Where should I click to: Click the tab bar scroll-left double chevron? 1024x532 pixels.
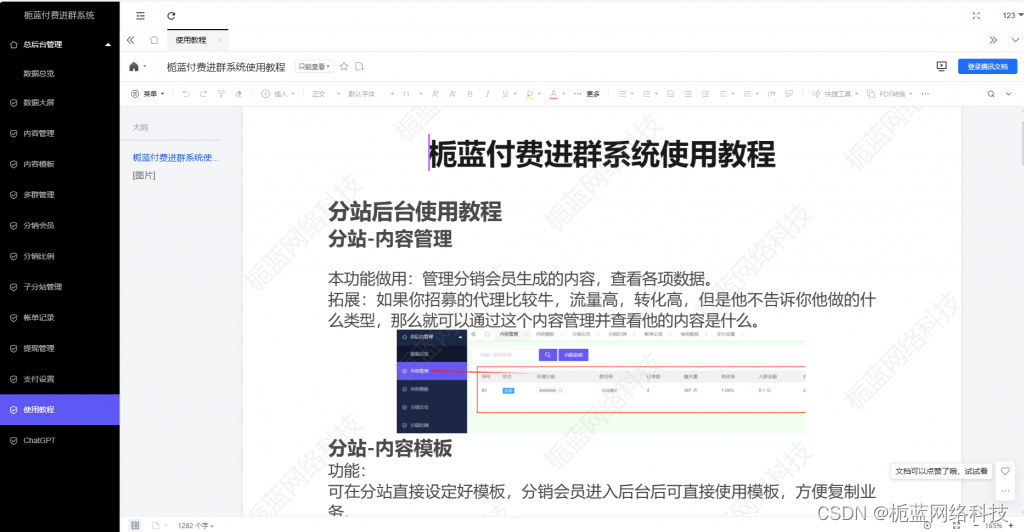point(131,40)
